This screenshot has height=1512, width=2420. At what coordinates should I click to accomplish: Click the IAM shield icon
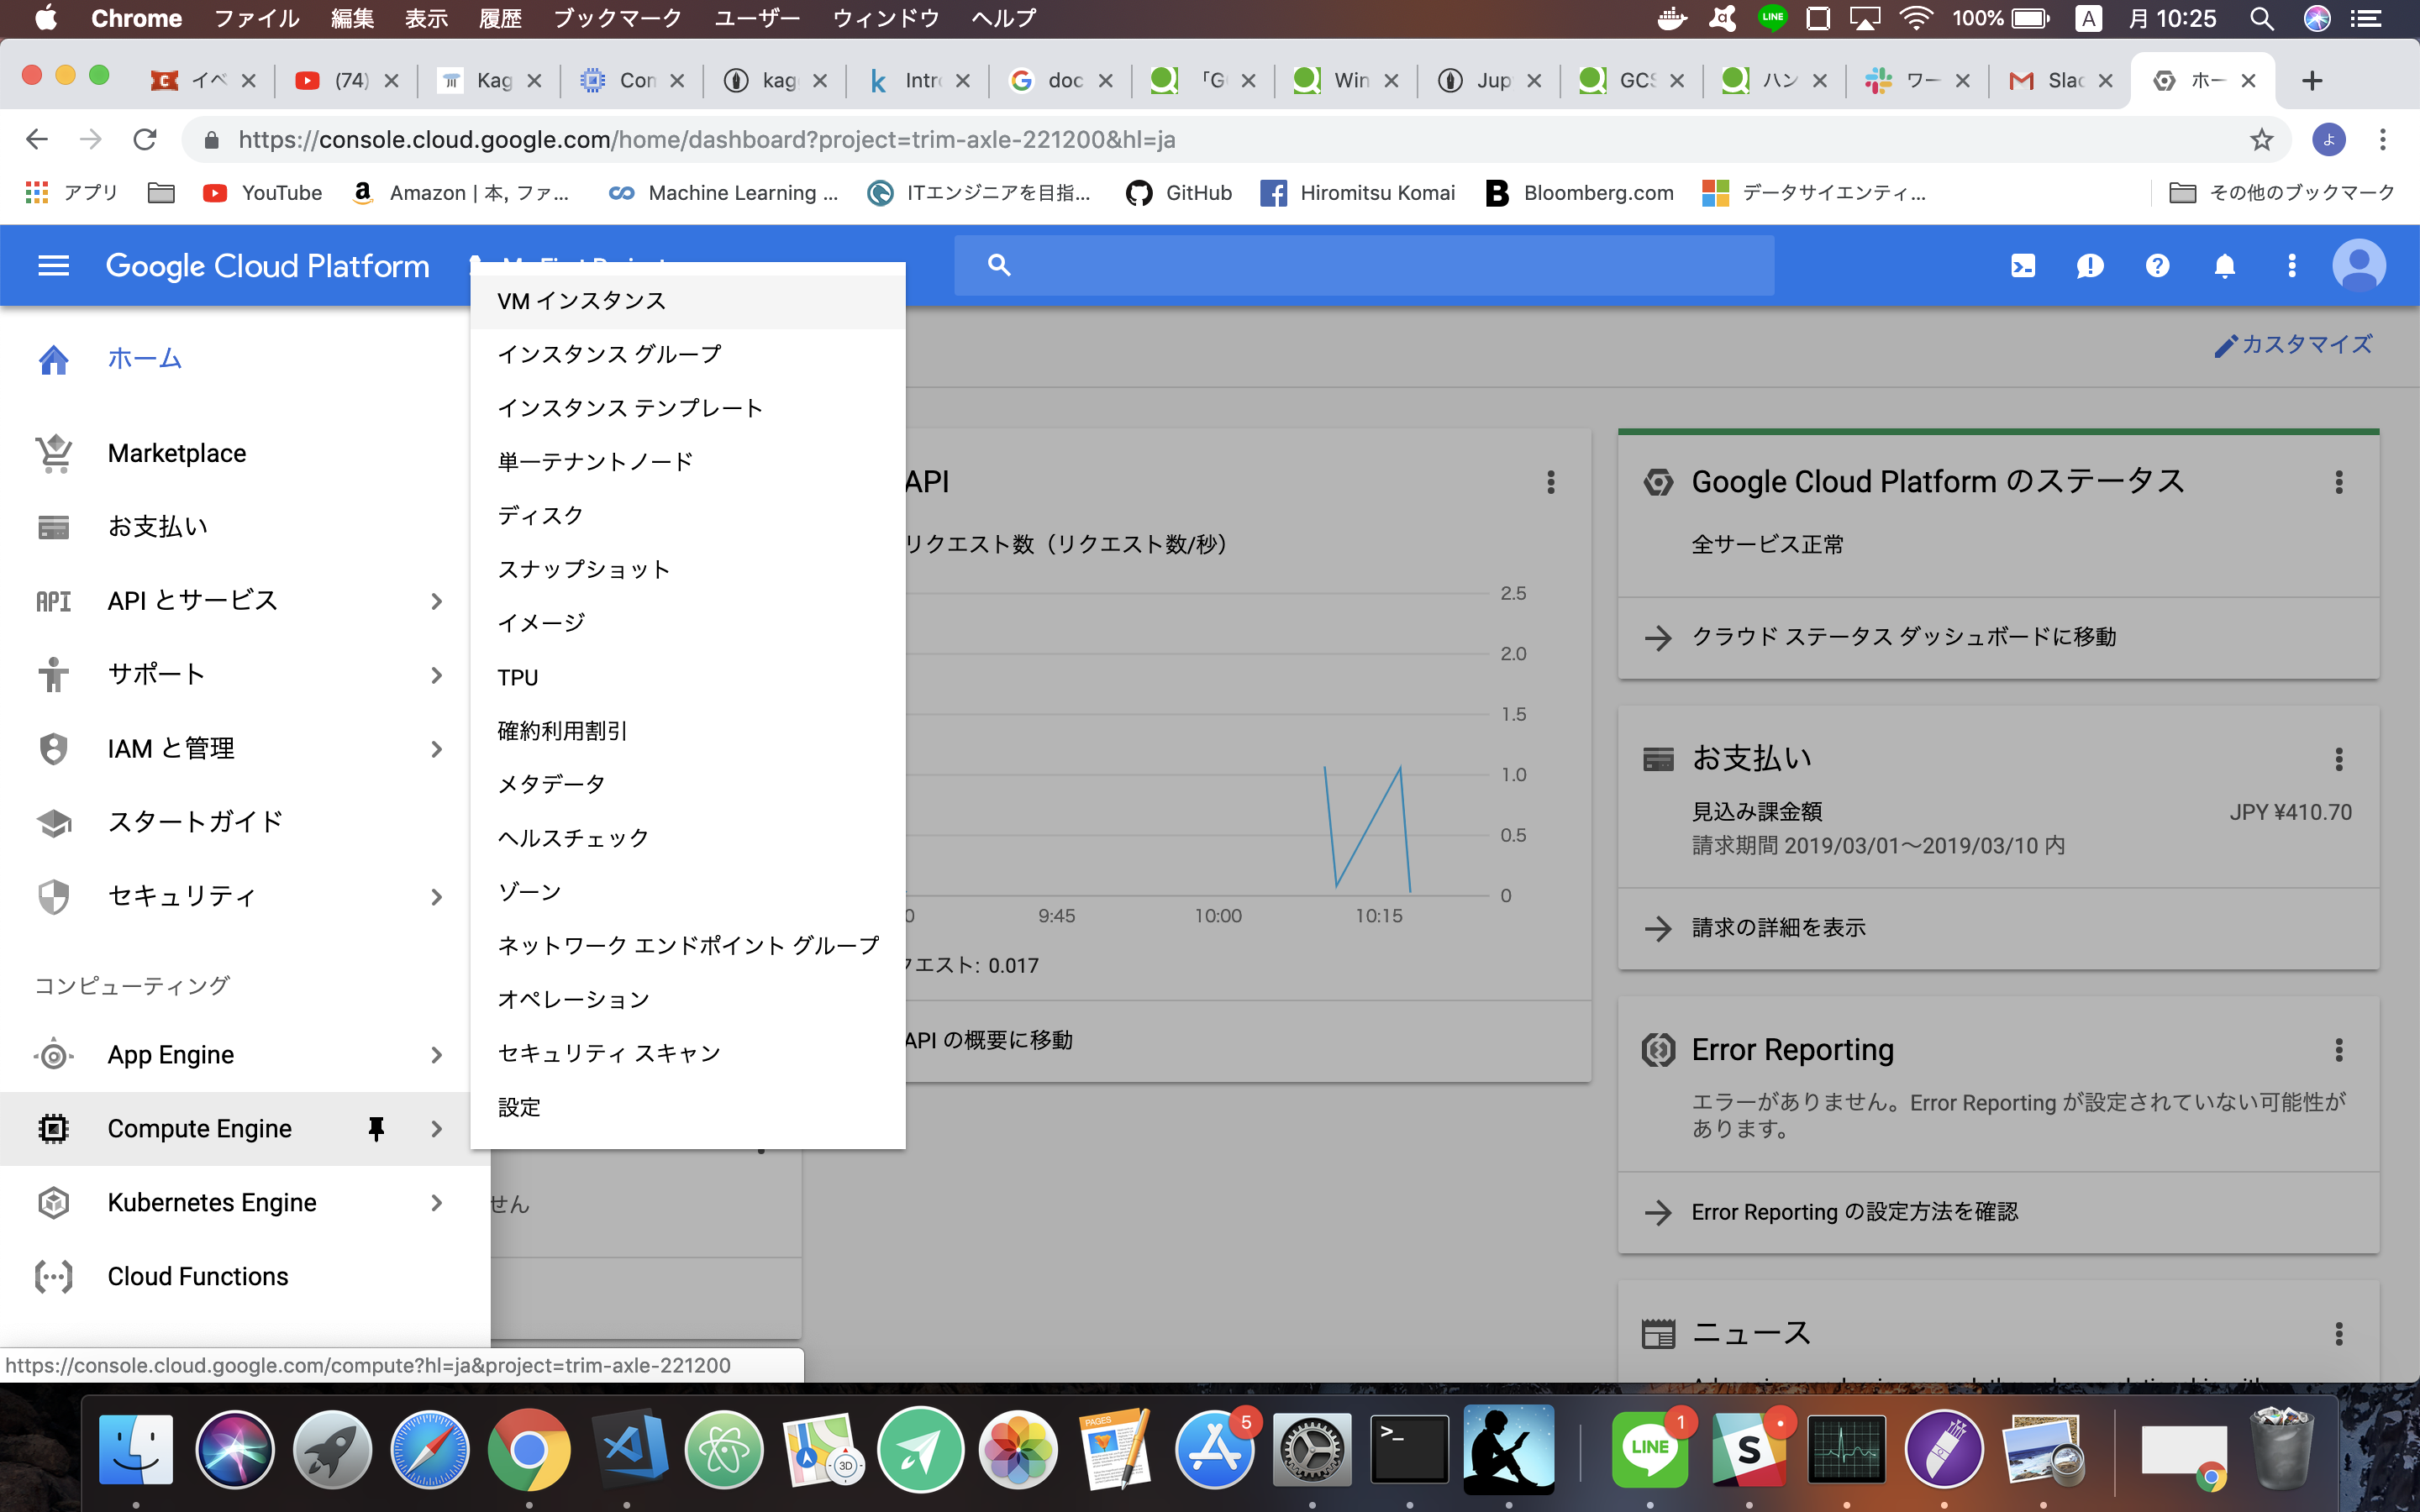pos(54,748)
